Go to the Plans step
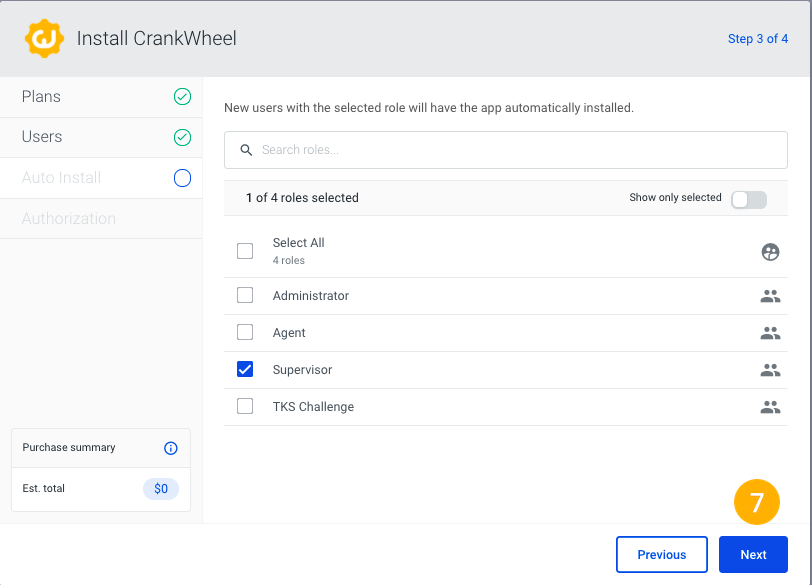Image resolution: width=812 pixels, height=585 pixels. point(101,97)
